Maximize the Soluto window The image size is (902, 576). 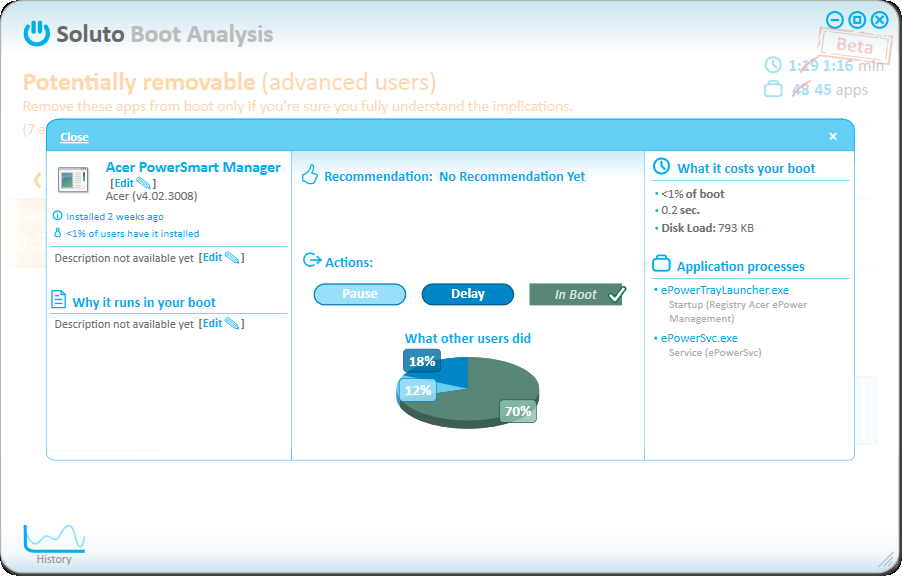click(x=857, y=20)
